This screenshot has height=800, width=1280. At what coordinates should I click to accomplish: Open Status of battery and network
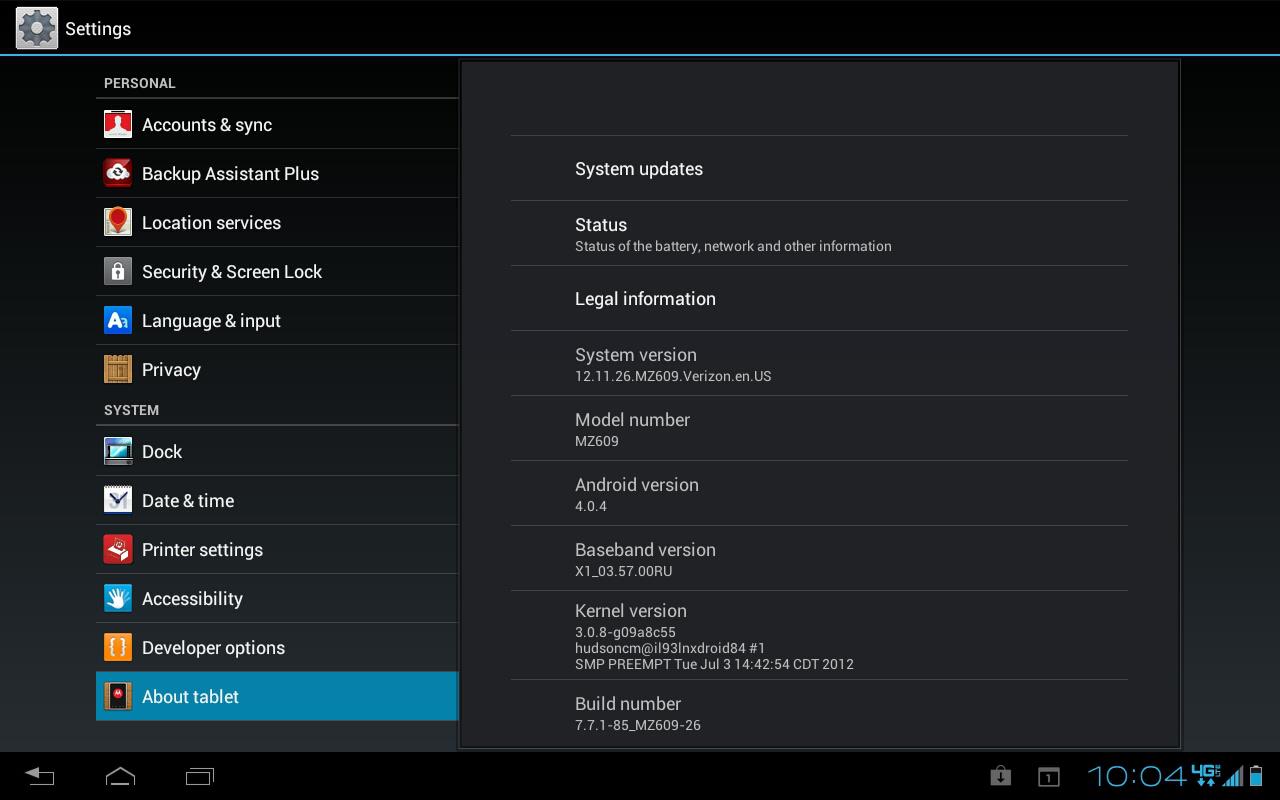pyautogui.click(x=819, y=233)
